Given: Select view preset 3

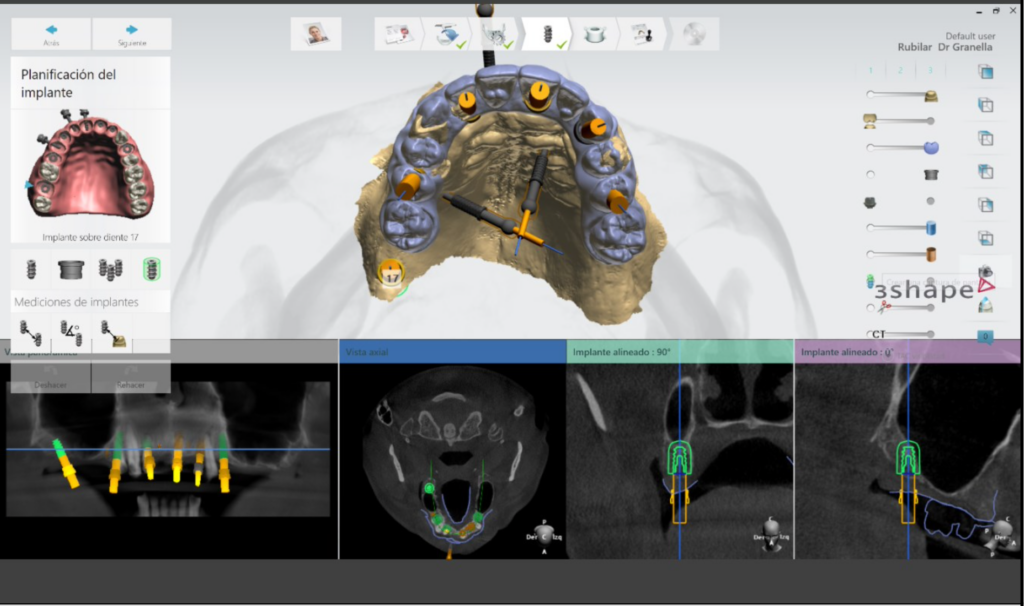Looking at the screenshot, I should tap(930, 71).
